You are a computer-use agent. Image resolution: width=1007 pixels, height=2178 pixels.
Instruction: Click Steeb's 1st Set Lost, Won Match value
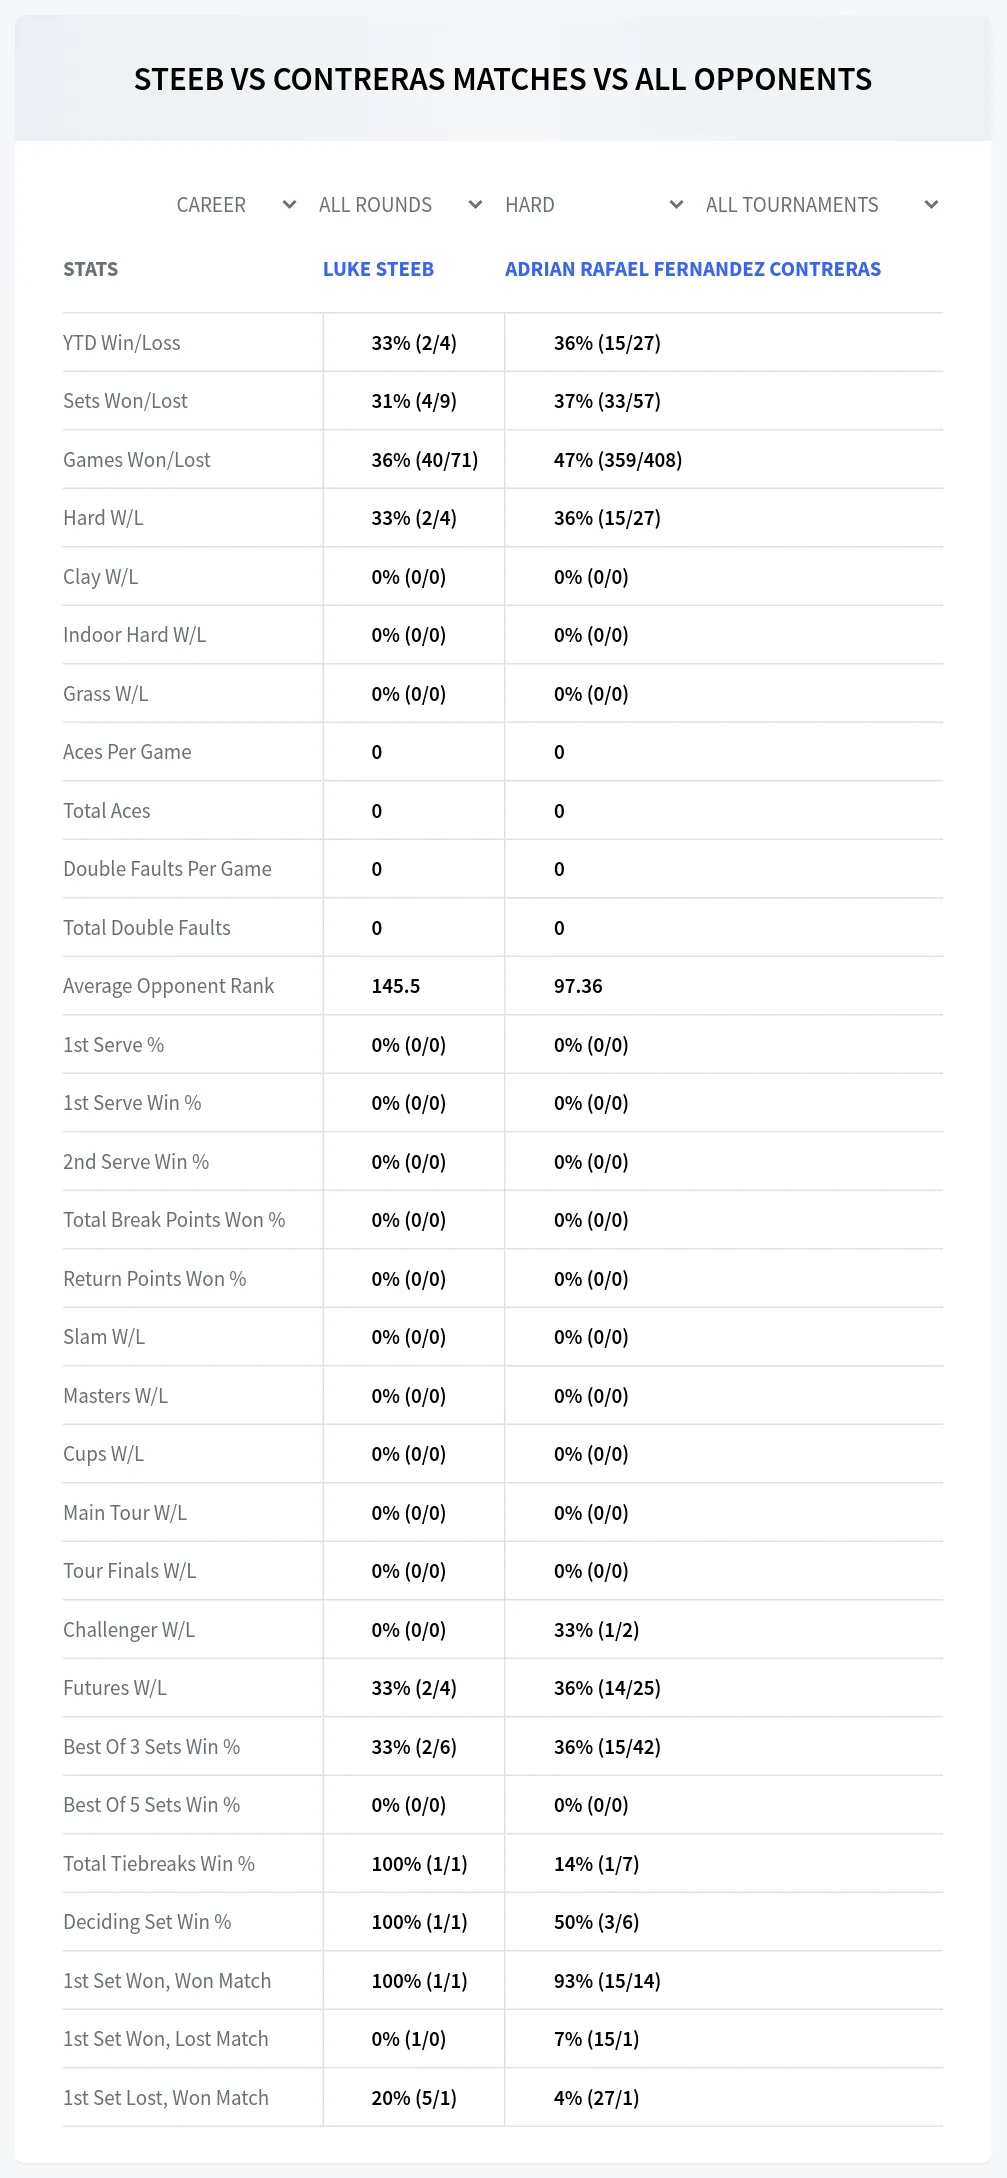pyautogui.click(x=414, y=2098)
